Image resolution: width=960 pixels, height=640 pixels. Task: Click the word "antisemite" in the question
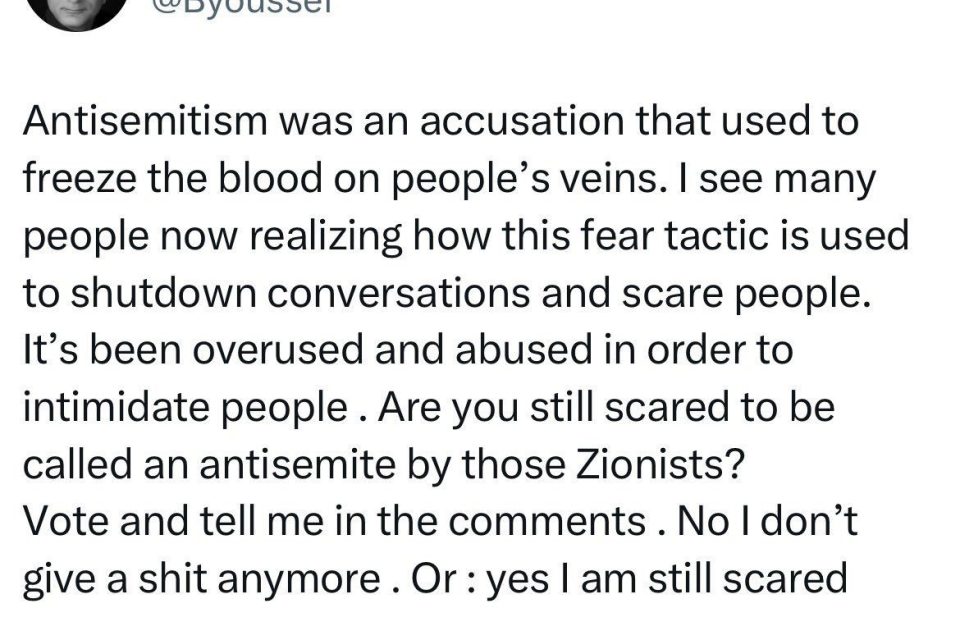298,464
